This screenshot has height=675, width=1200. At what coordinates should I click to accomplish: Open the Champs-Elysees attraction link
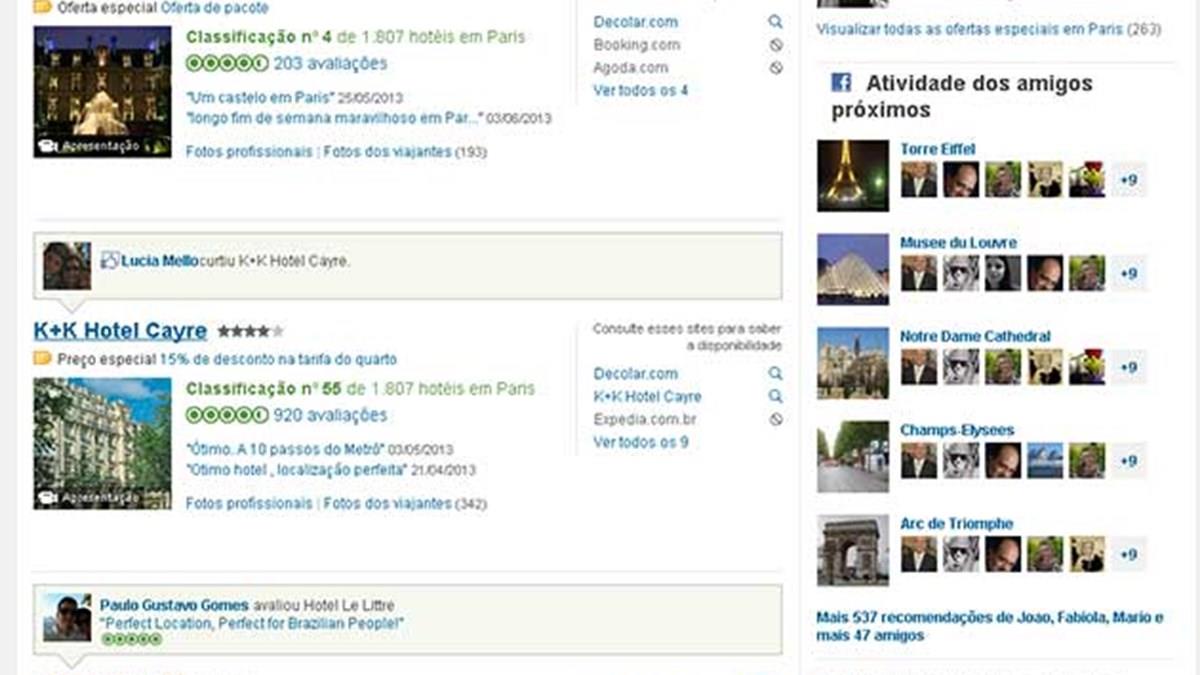957,430
